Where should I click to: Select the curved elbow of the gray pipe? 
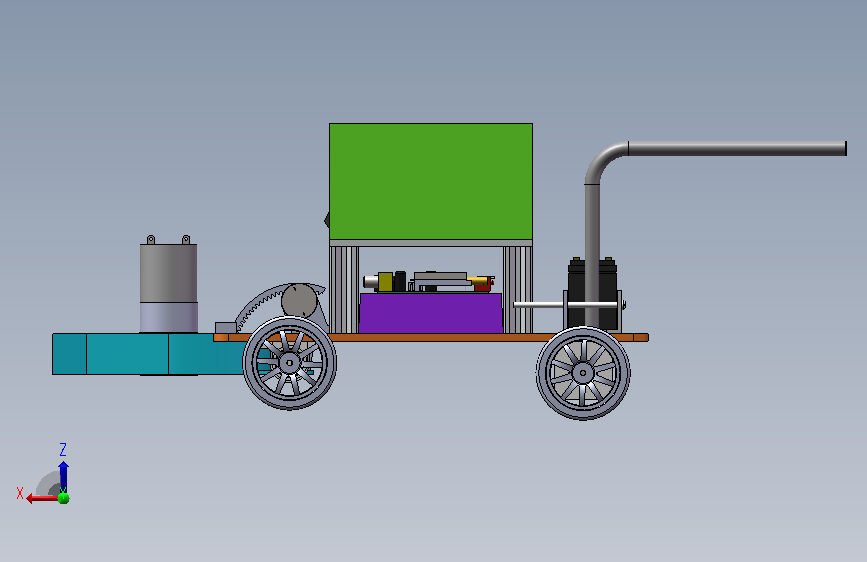click(603, 160)
